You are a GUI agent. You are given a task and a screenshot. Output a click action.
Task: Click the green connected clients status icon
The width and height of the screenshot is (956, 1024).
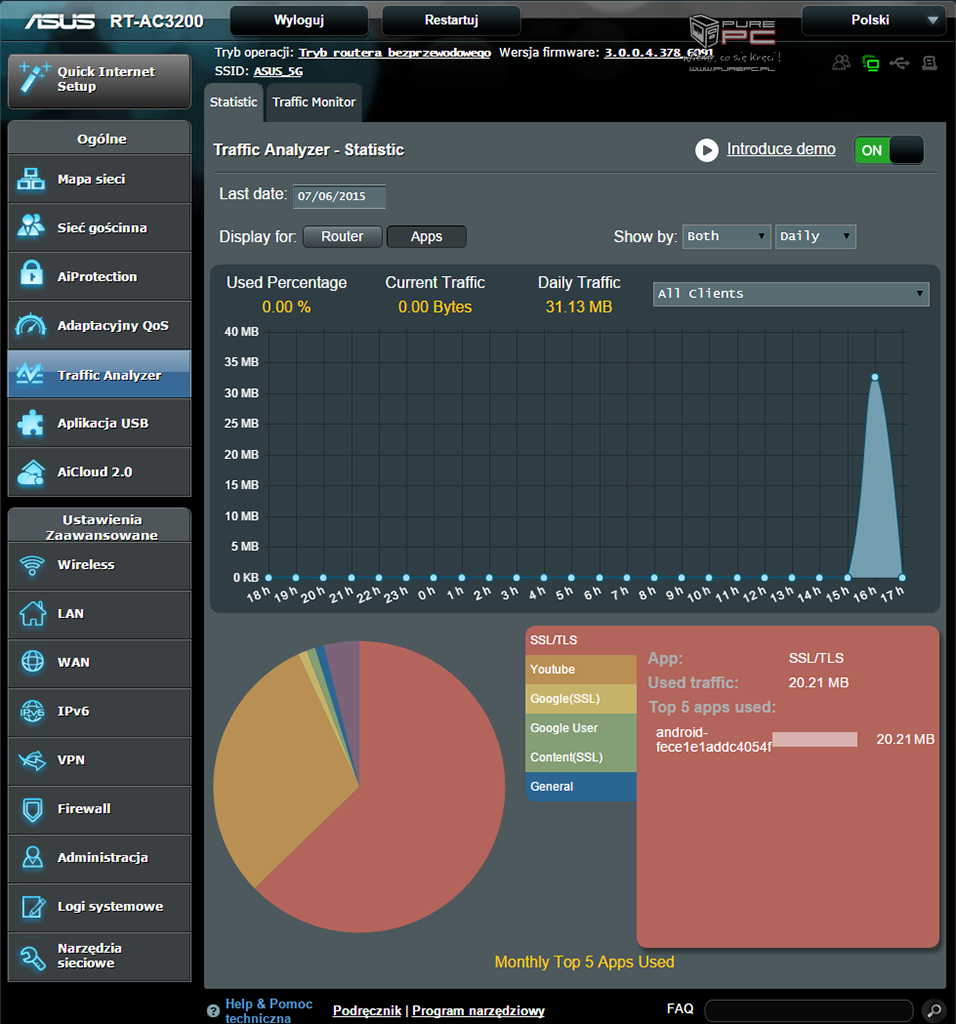pos(870,63)
